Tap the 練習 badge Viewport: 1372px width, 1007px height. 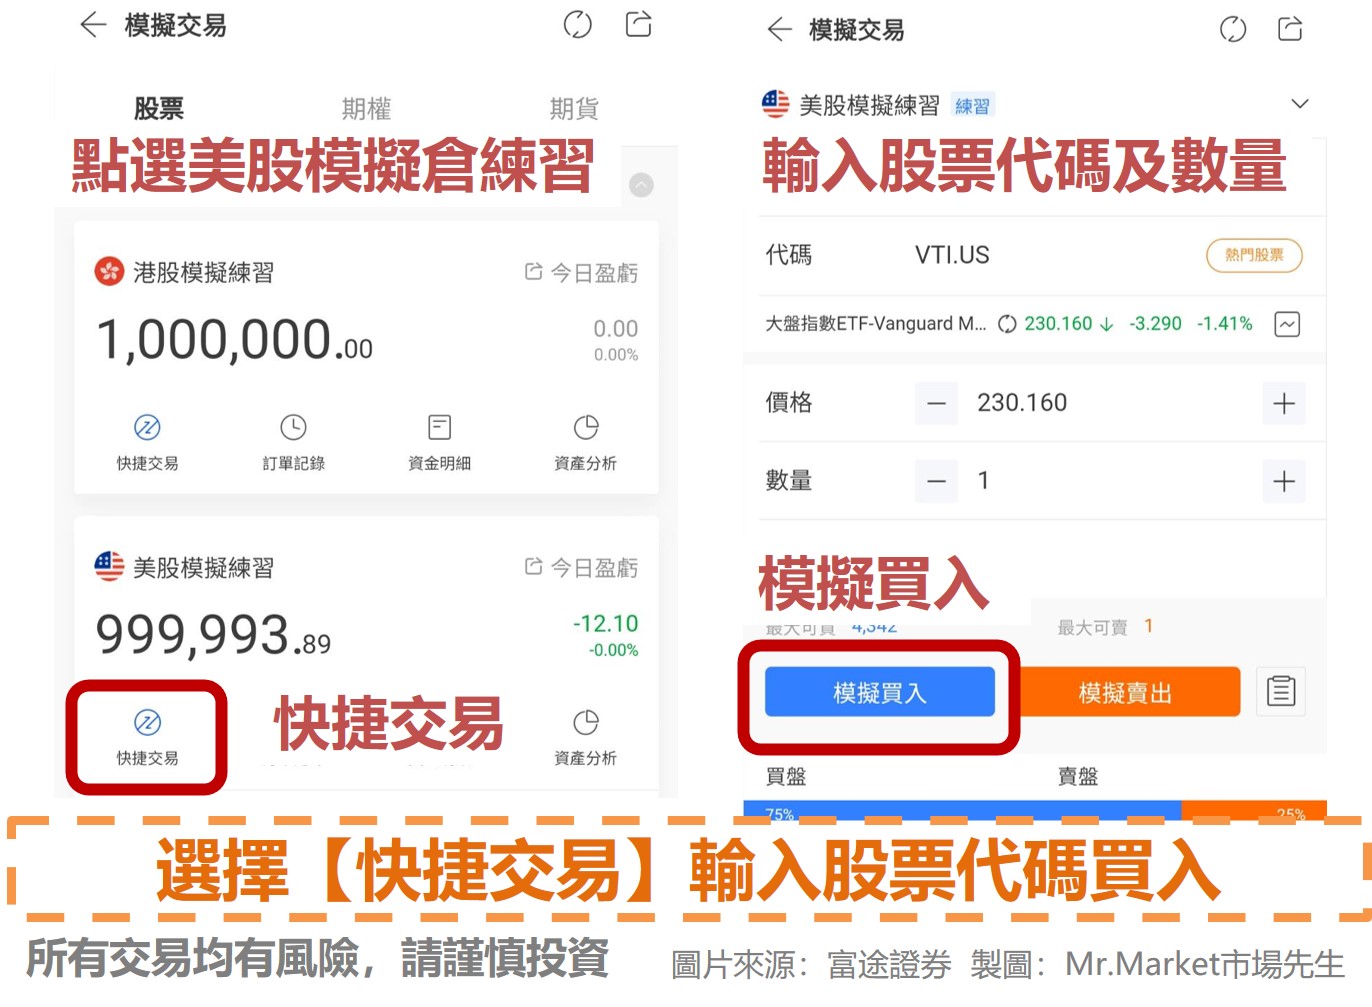pyautogui.click(x=972, y=106)
